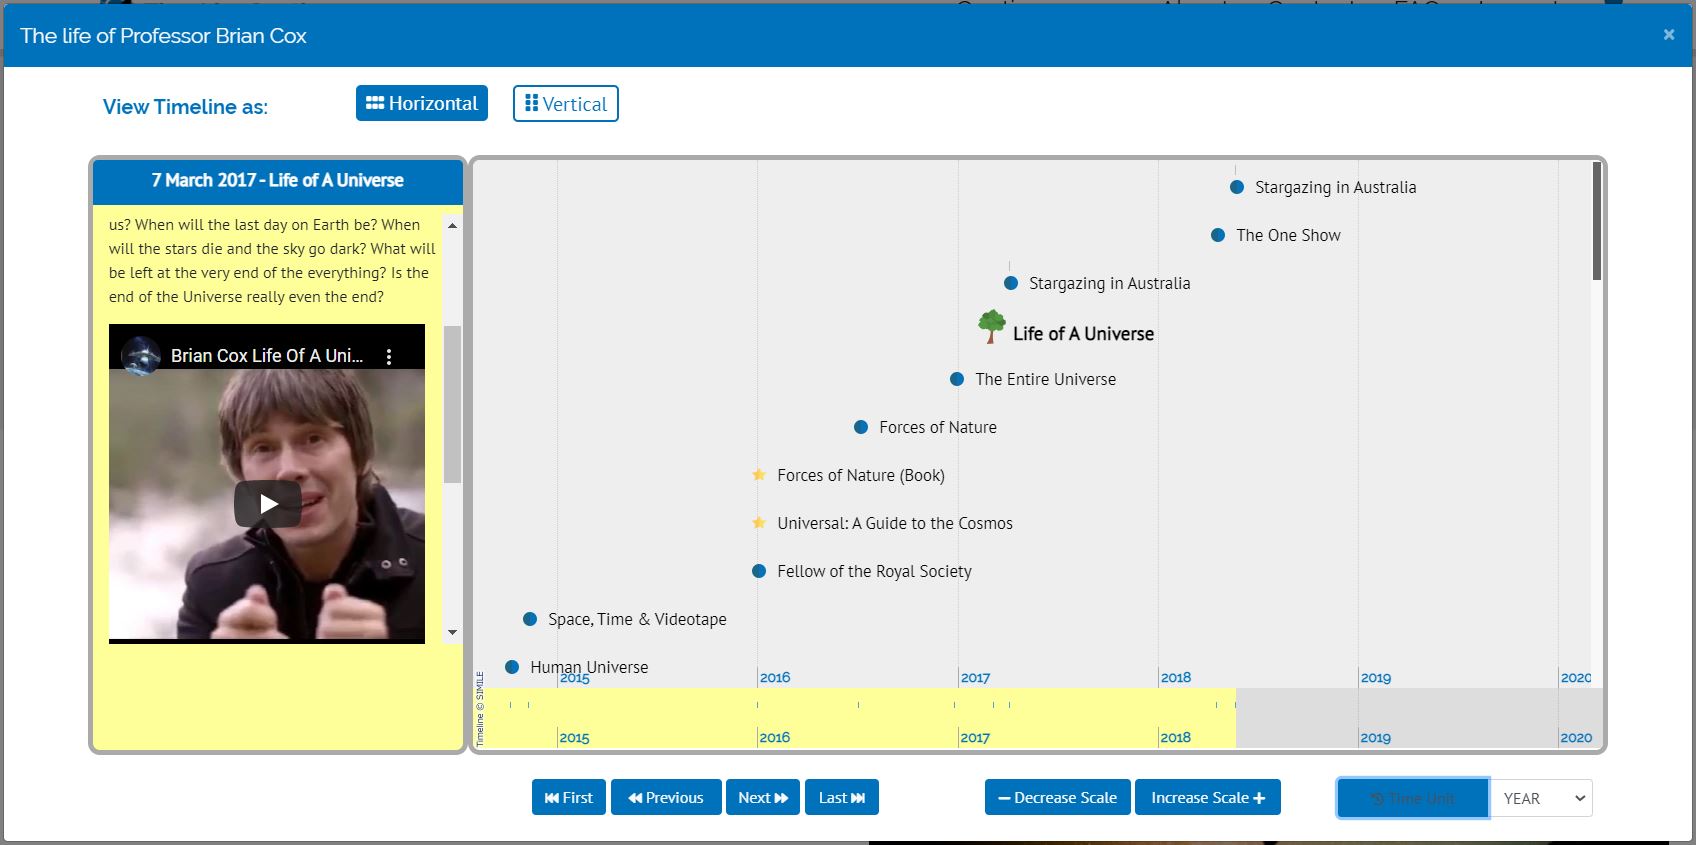Viewport: 1696px width, 845px height.
Task: Open the video options three-dot menu
Action: click(389, 356)
